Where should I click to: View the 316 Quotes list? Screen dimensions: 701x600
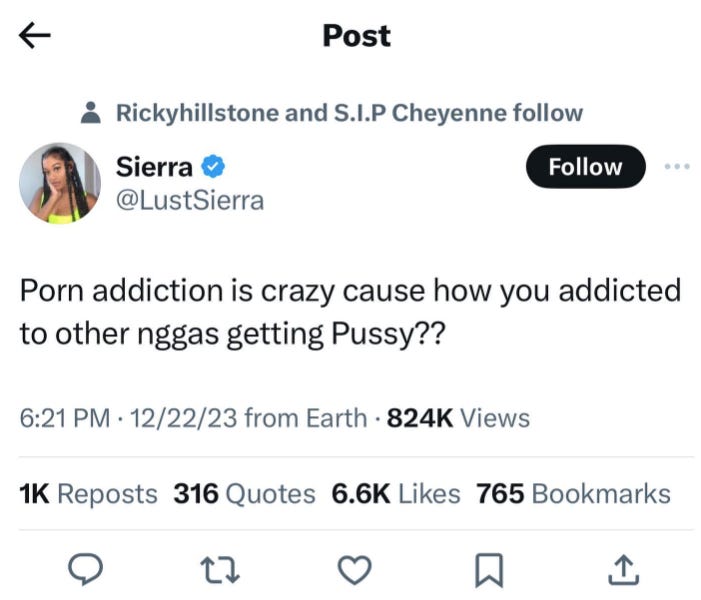pyautogui.click(x=245, y=494)
